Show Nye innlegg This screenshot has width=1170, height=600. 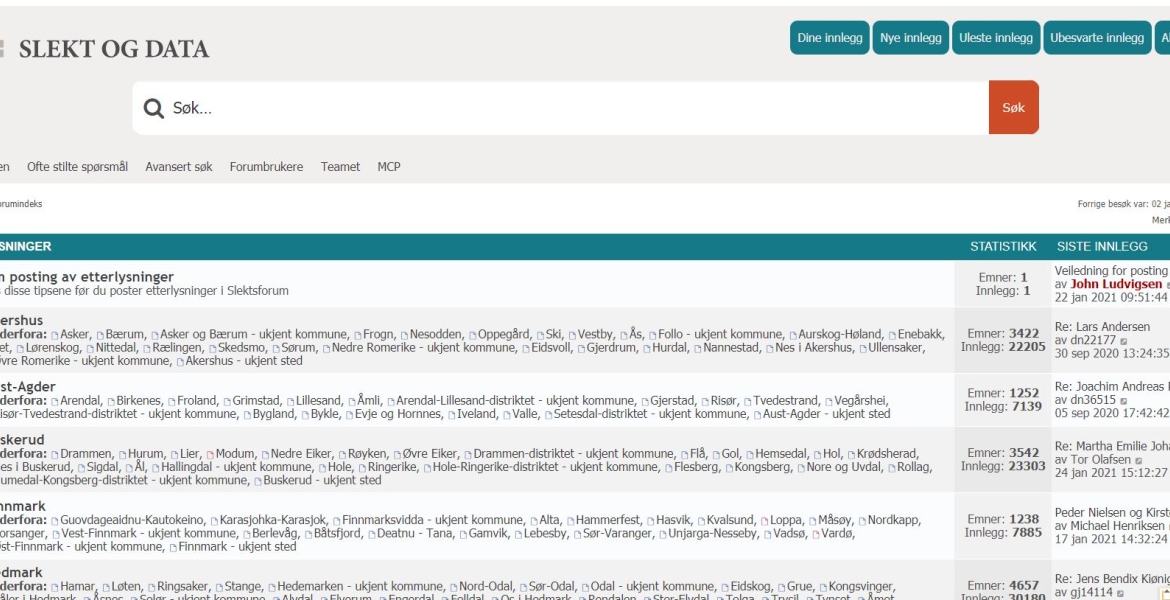click(910, 38)
